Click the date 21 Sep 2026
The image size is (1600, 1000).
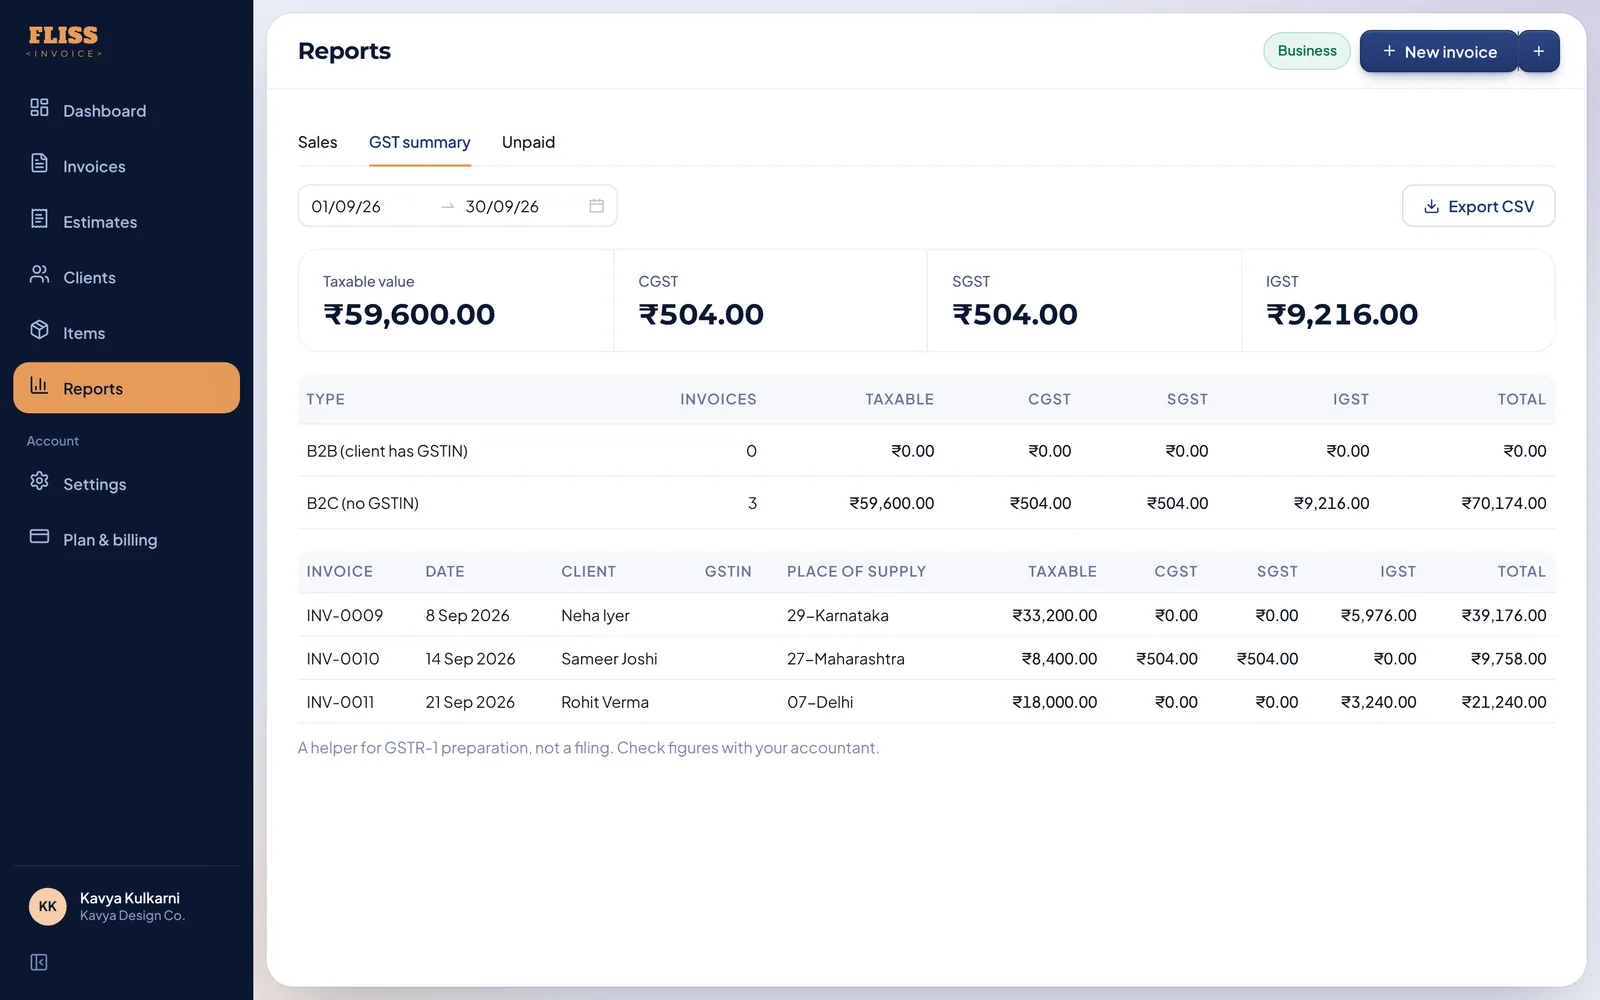470,702
